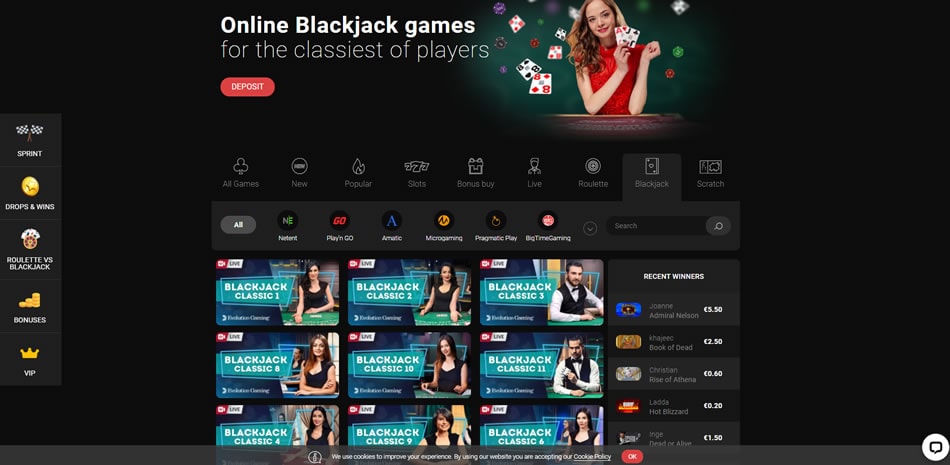Open the Roulette vs Blackjack promo

click(x=30, y=249)
